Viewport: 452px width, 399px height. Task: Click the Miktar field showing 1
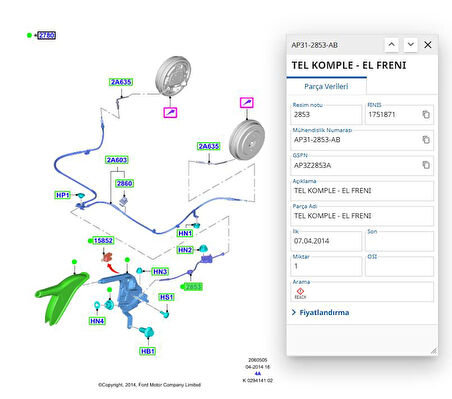[326, 266]
